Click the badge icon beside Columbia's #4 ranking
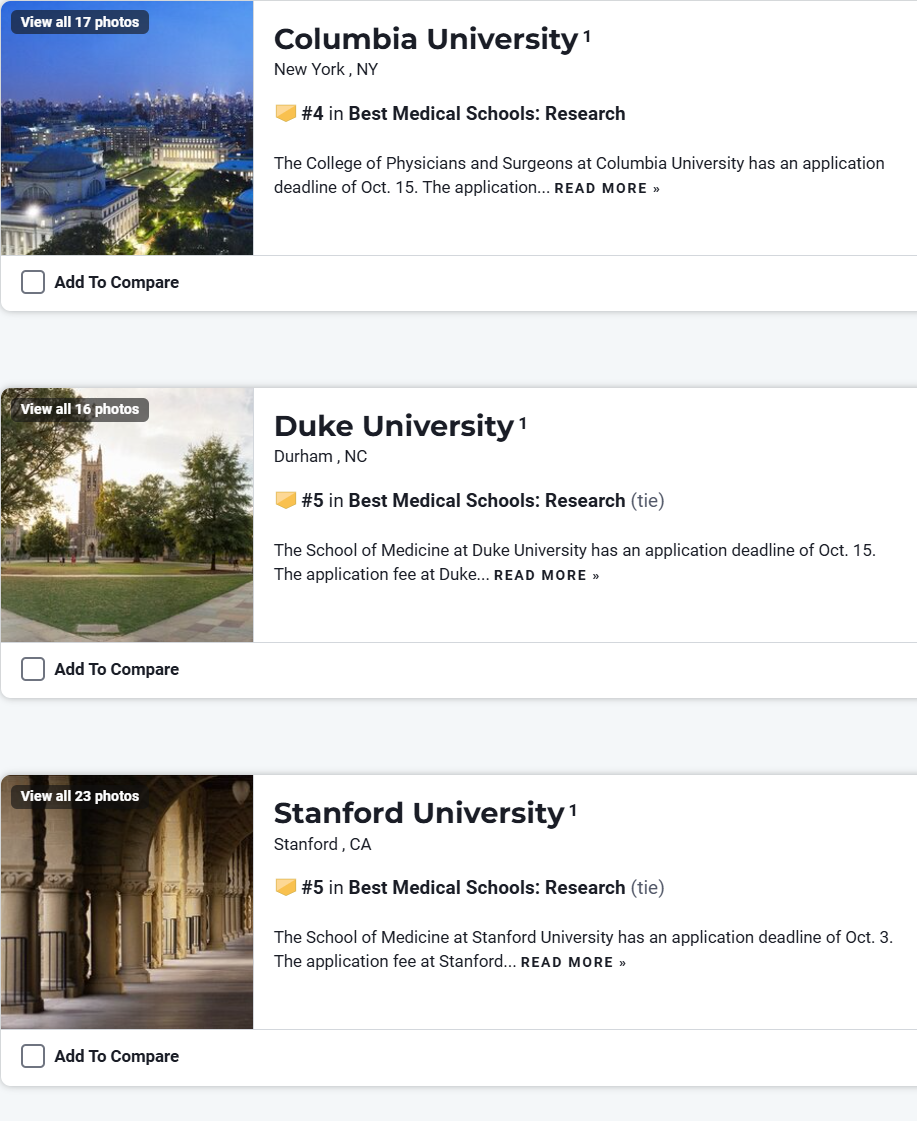 [x=285, y=114]
